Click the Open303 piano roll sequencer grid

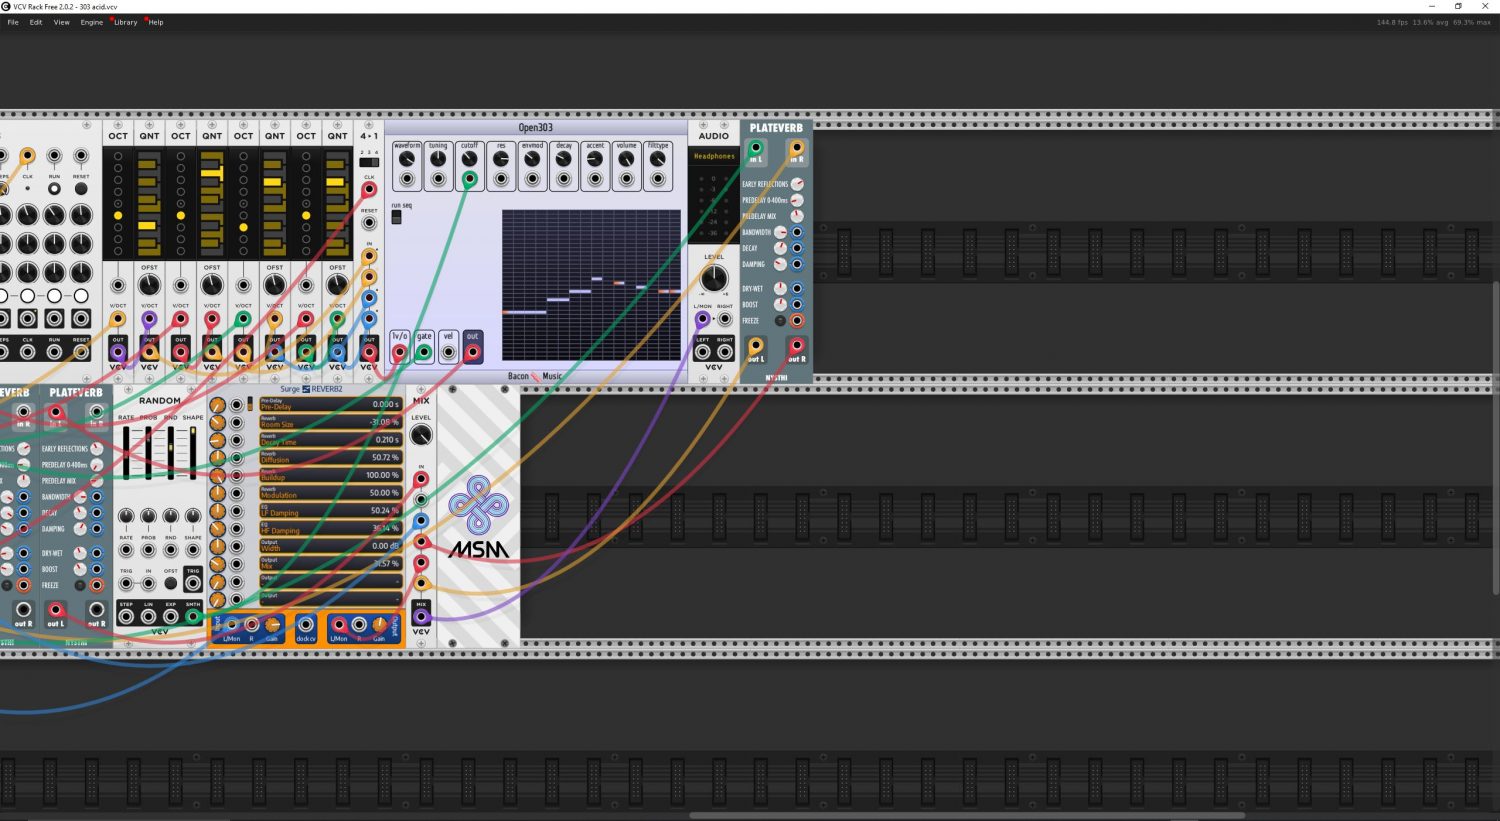point(592,285)
